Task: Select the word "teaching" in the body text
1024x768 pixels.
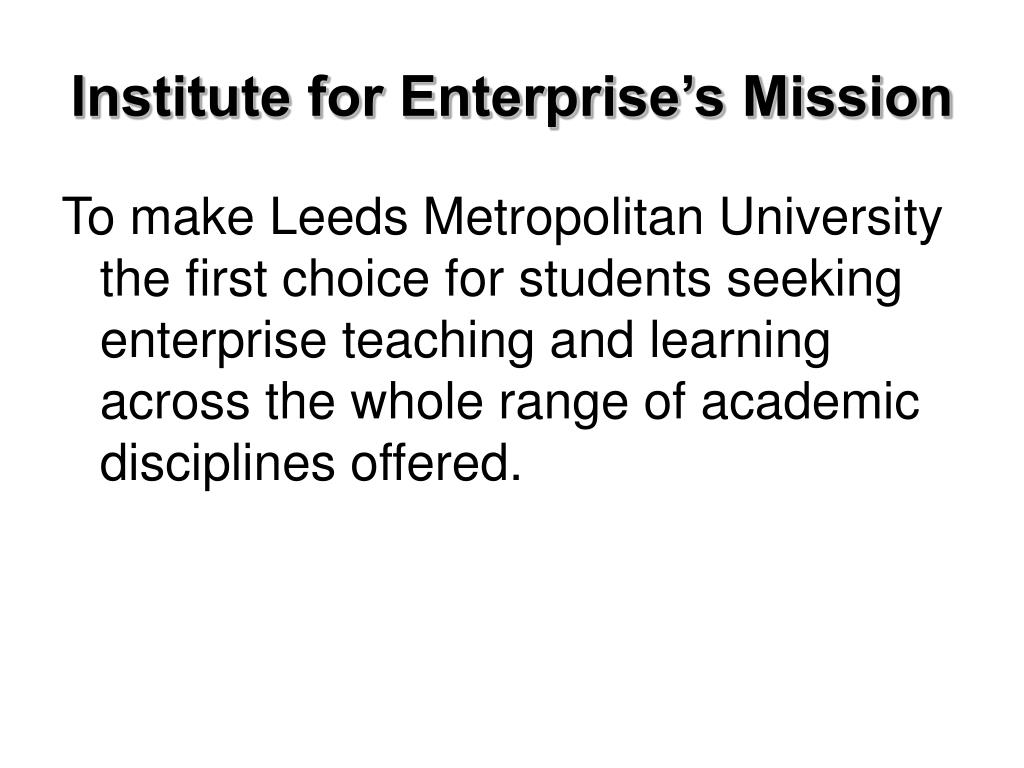Action: point(438,342)
